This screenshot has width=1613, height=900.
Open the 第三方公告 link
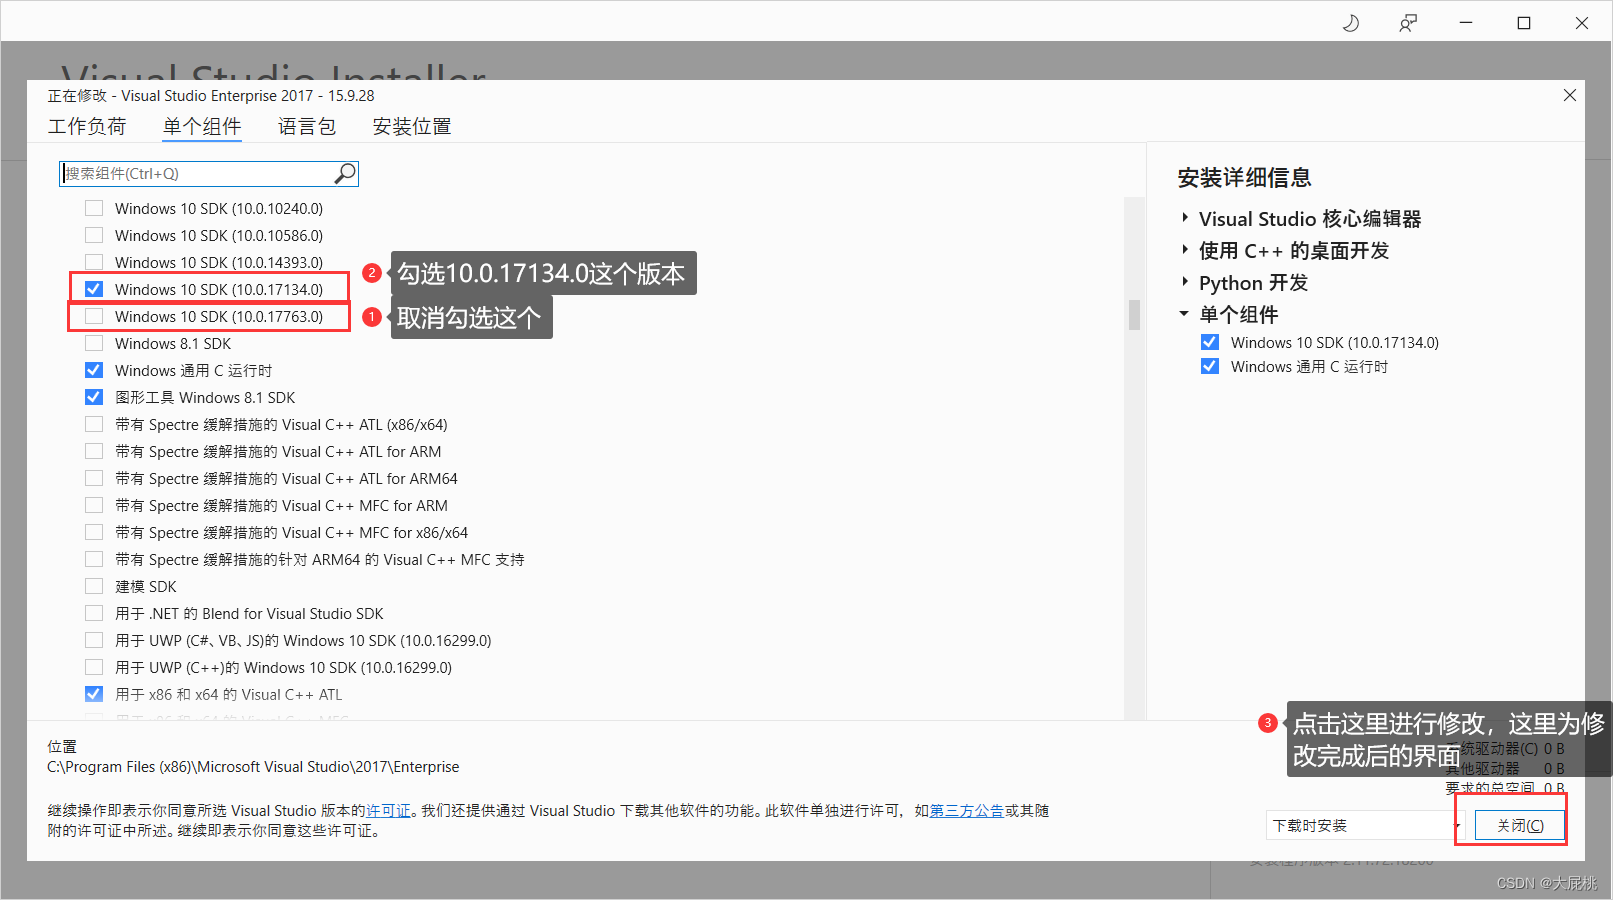pyautogui.click(x=967, y=811)
